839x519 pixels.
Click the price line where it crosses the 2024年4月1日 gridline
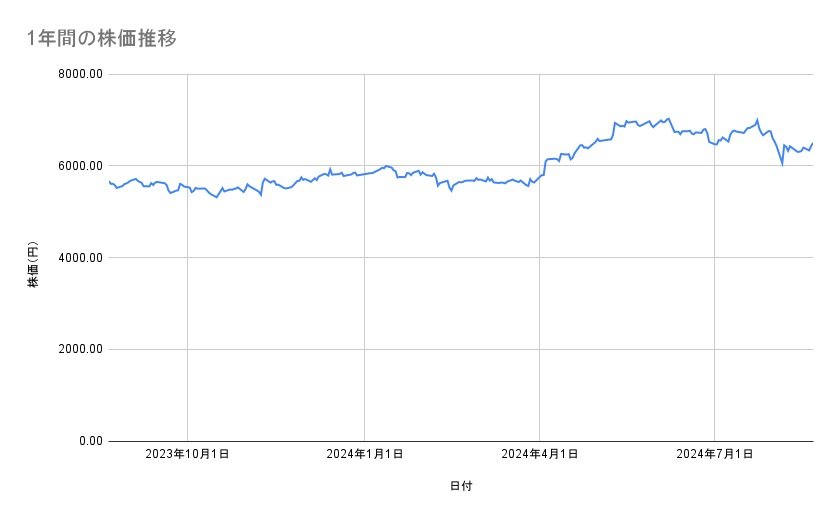pos(540,176)
